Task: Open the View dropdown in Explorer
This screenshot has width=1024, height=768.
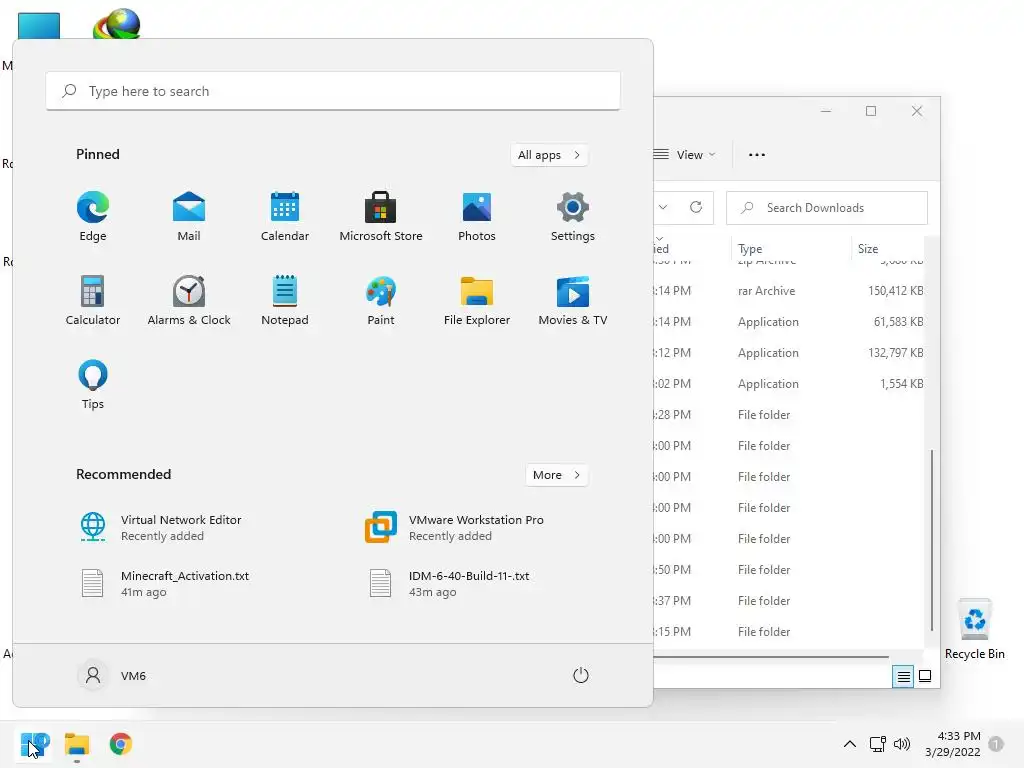Action: click(x=684, y=155)
